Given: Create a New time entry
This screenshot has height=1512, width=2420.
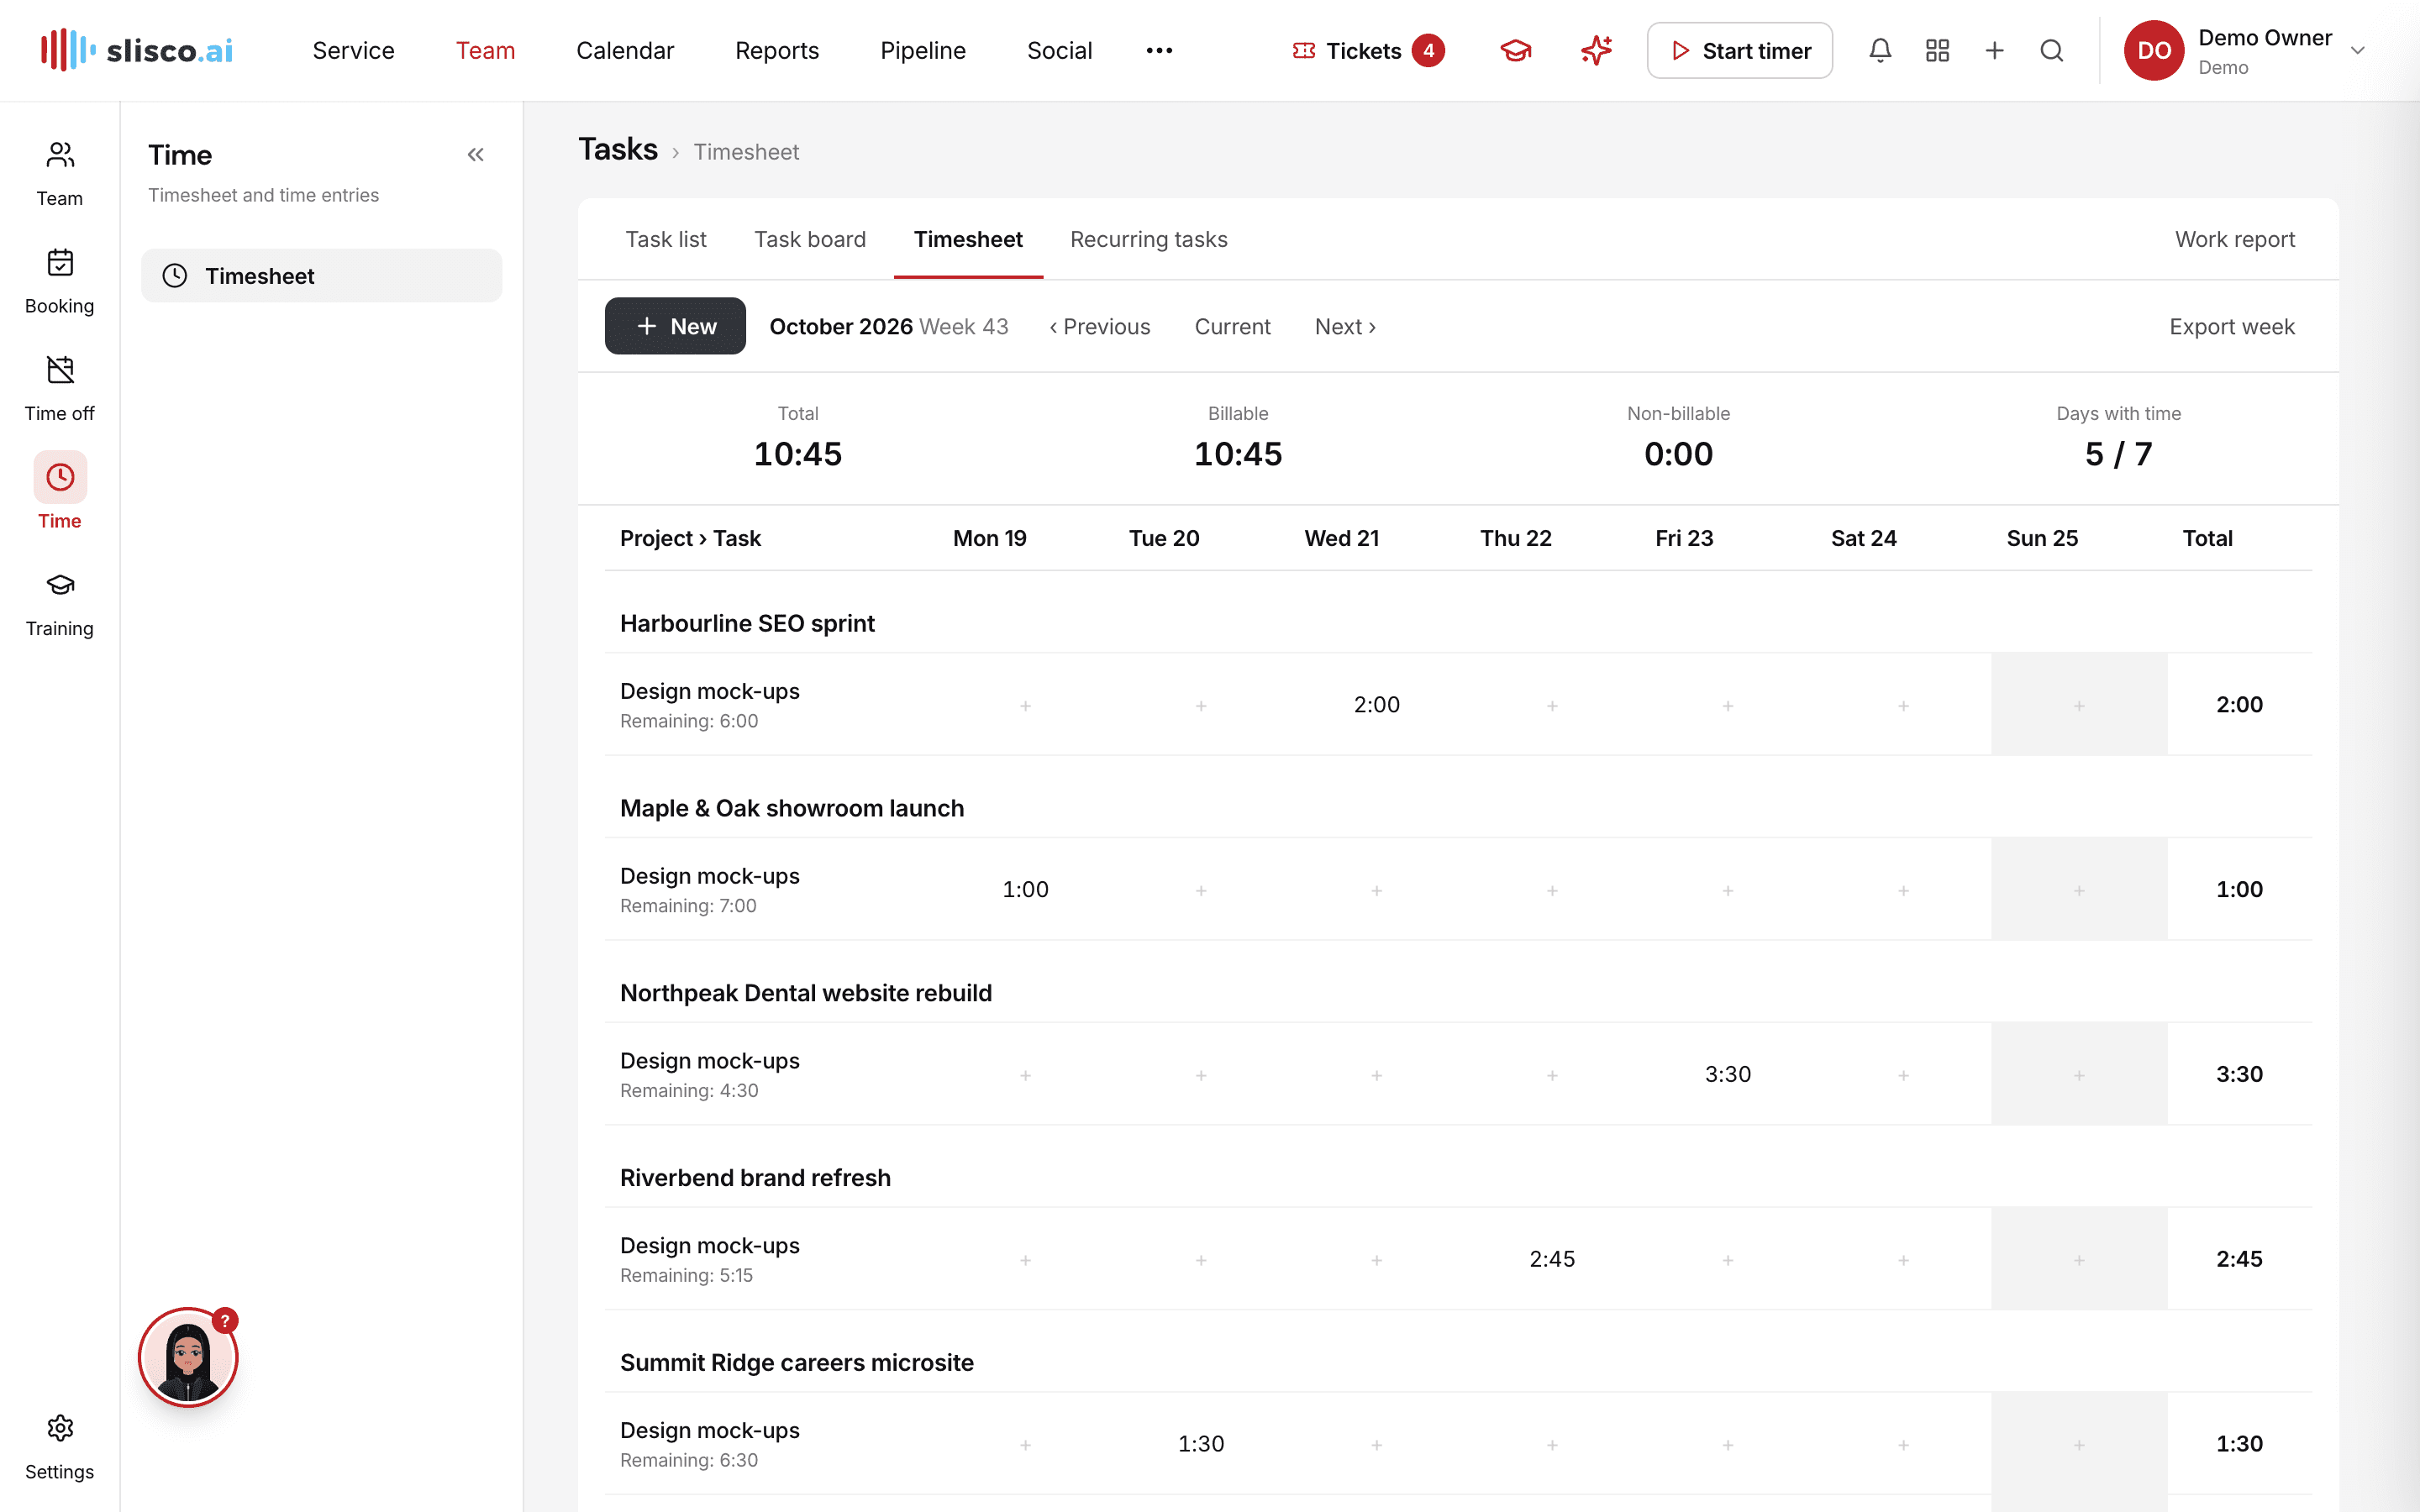Looking at the screenshot, I should (675, 326).
